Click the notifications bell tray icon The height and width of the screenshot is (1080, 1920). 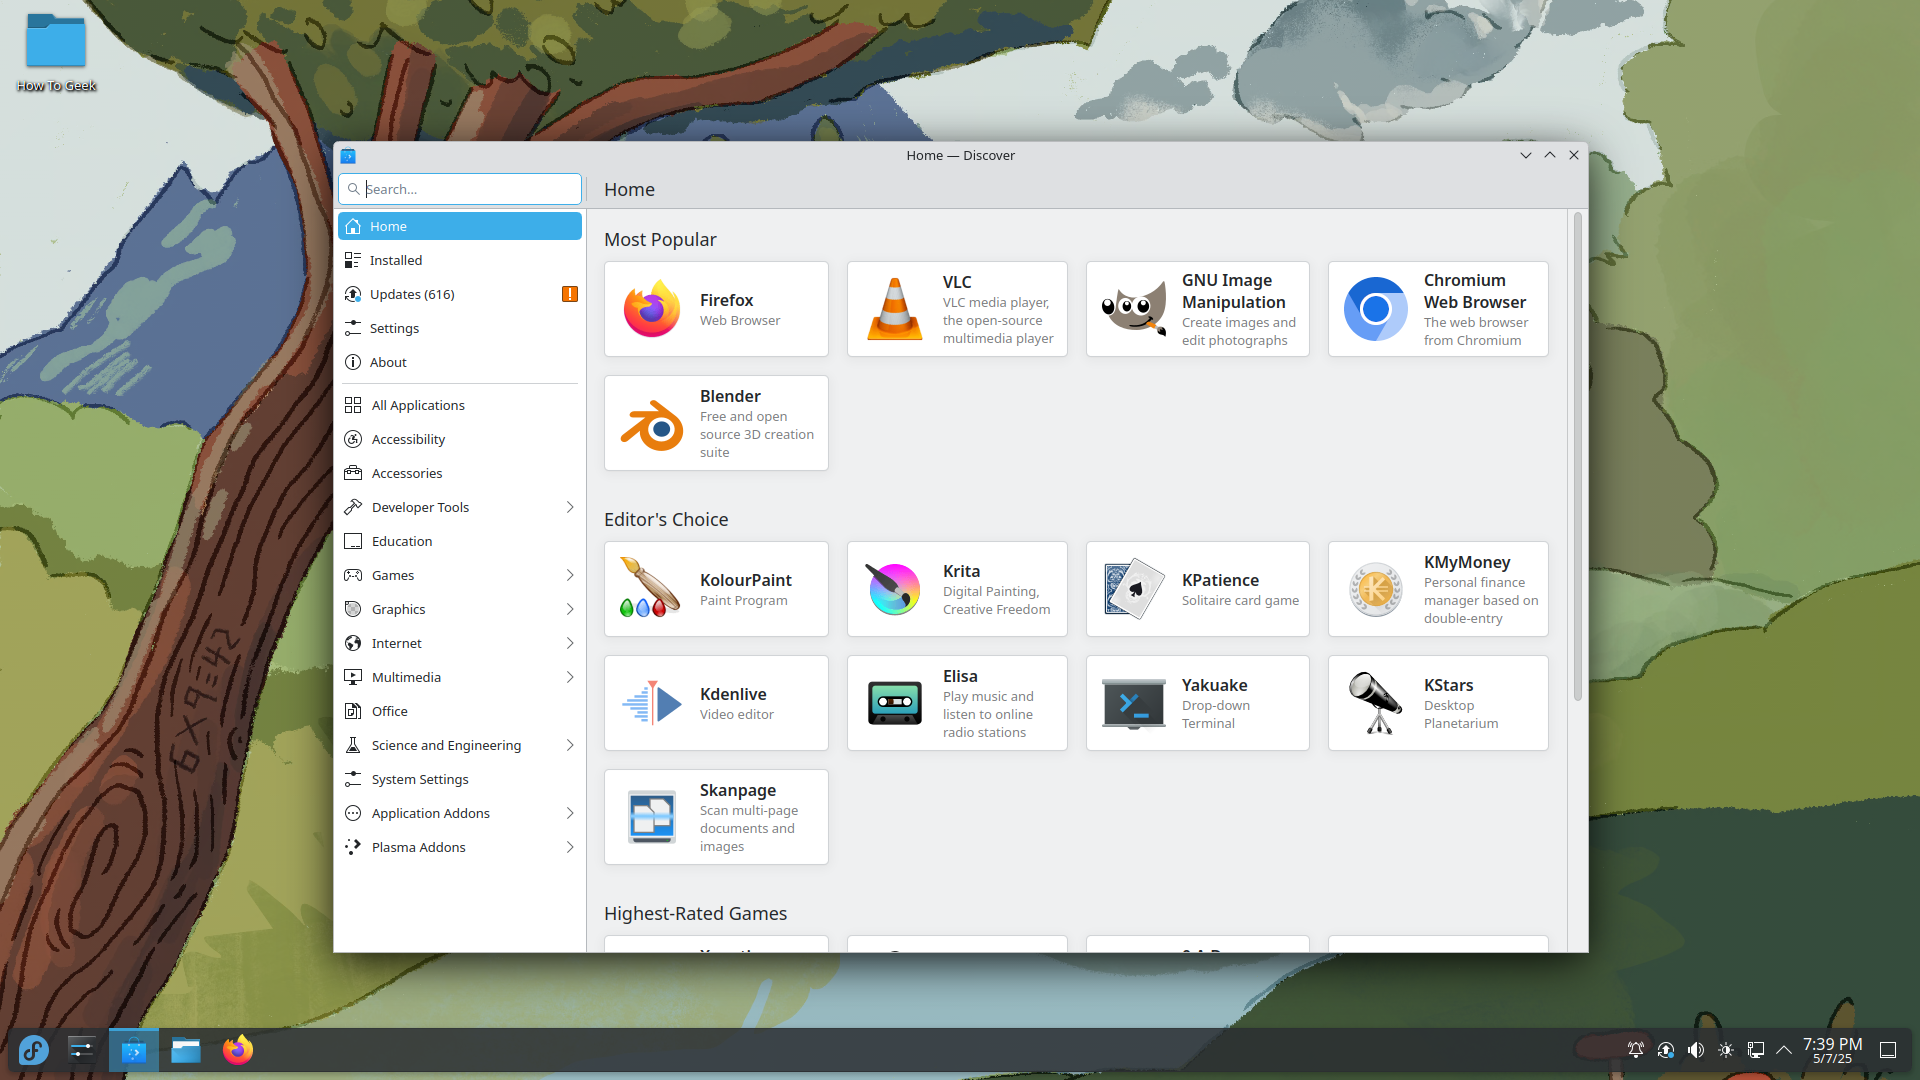(1636, 1050)
